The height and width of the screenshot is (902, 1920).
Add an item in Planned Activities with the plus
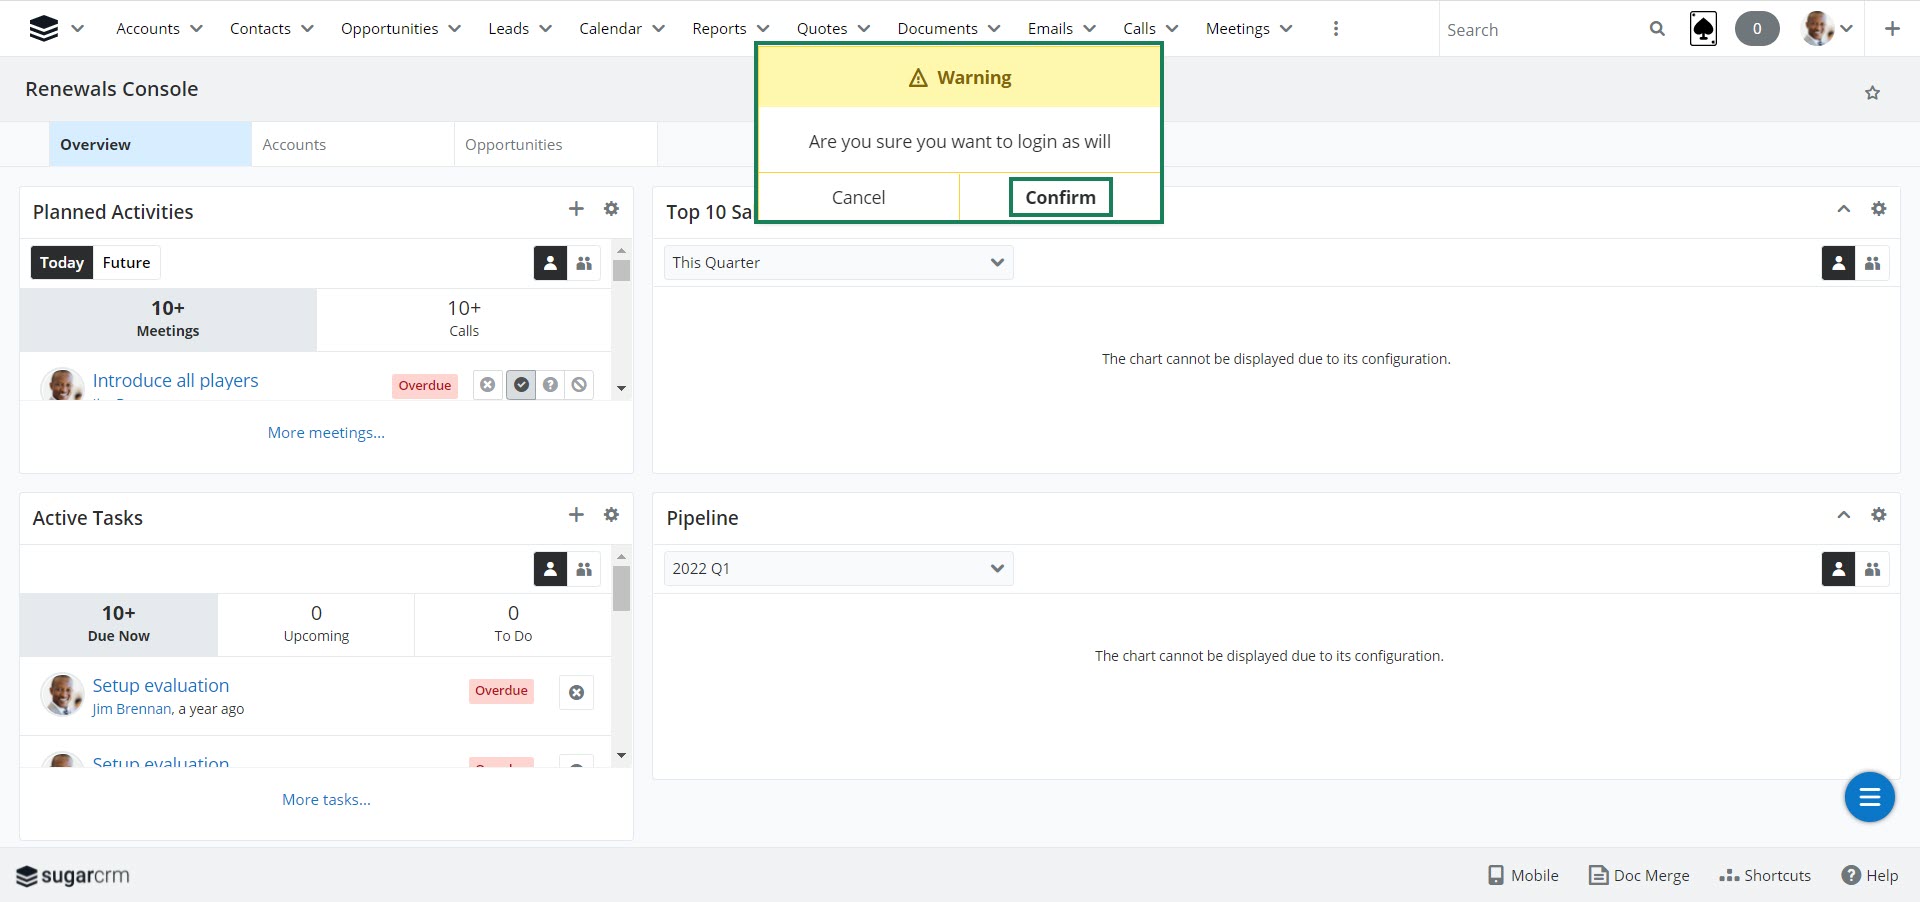576,209
